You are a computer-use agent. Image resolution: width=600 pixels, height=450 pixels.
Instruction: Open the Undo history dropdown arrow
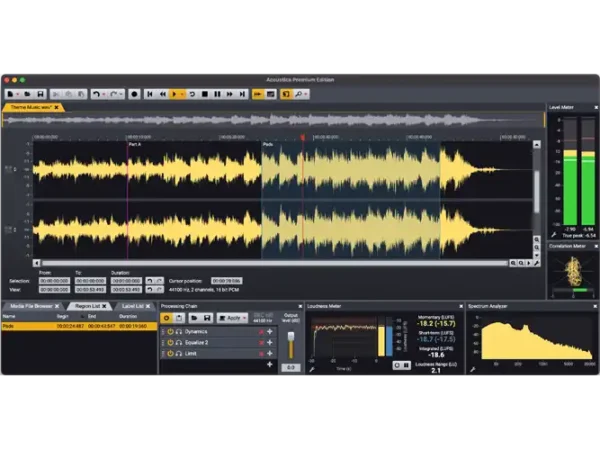(x=104, y=95)
